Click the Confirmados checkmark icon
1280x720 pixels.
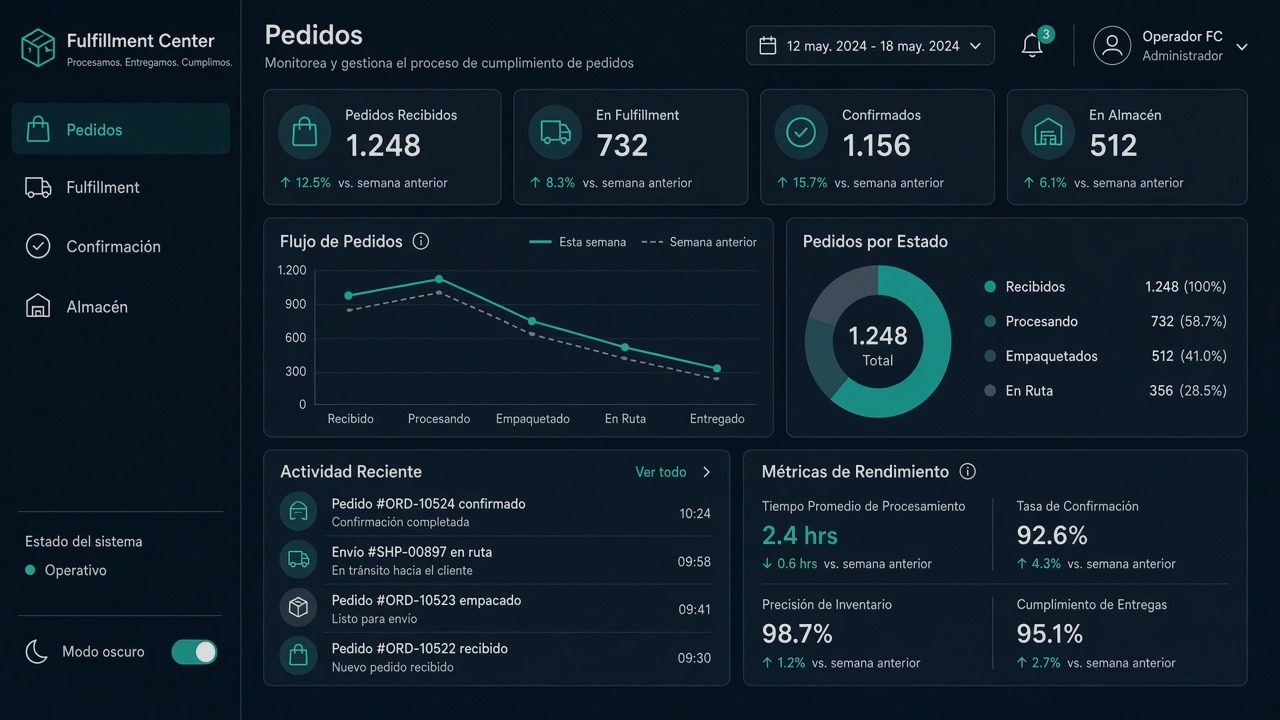coord(801,132)
